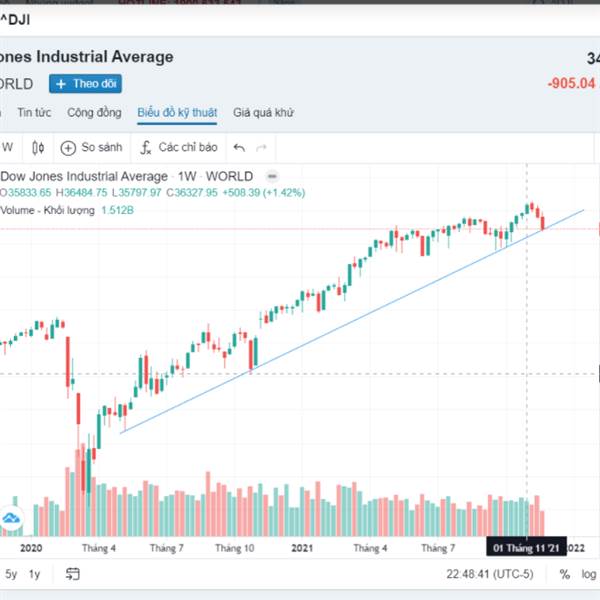The height and width of the screenshot is (600, 600).
Task: Click the -905.04 price change value
Action: coord(571,83)
